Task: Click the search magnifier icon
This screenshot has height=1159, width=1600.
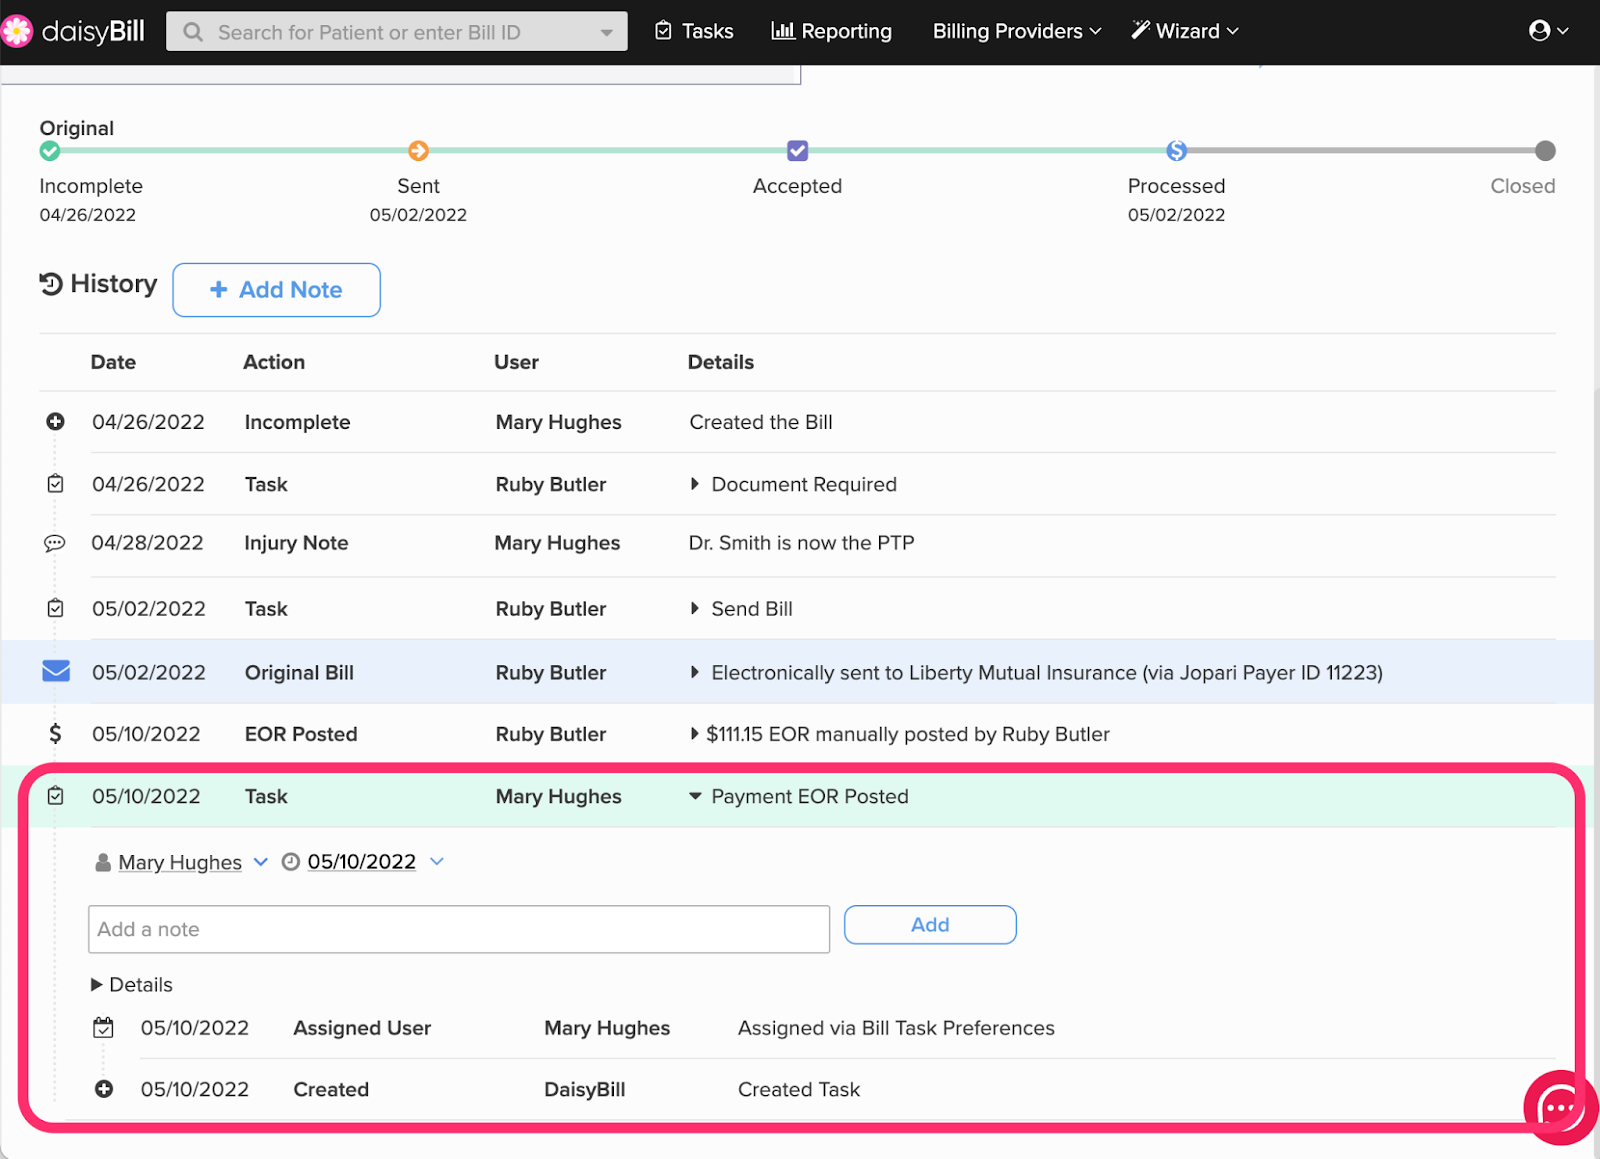Action: tap(193, 32)
